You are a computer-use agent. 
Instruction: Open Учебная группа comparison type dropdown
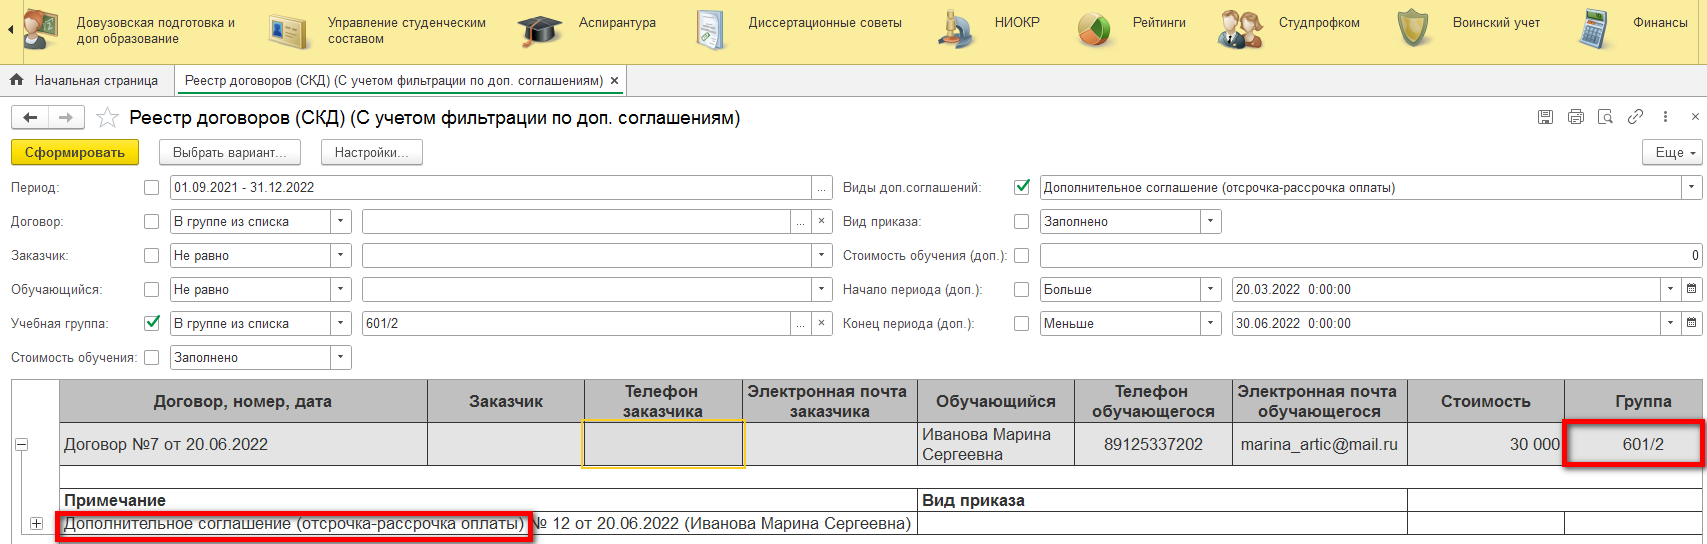pos(341,324)
